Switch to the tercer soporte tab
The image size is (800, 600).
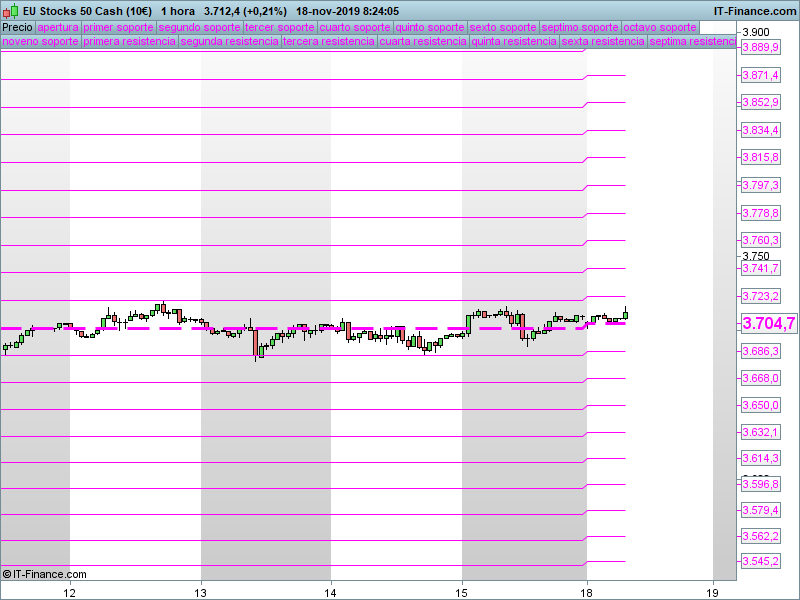(279, 27)
